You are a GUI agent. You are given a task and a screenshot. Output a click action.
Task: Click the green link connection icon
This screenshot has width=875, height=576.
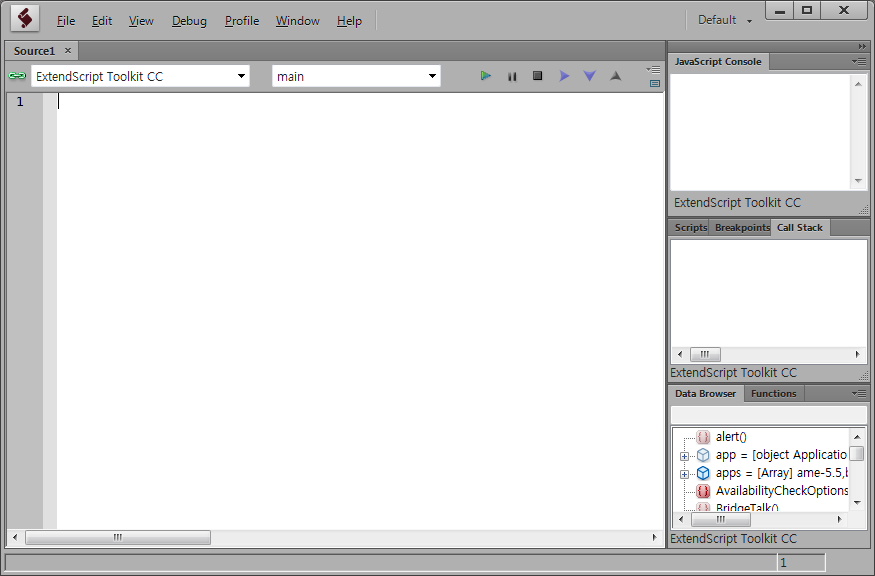[17, 76]
